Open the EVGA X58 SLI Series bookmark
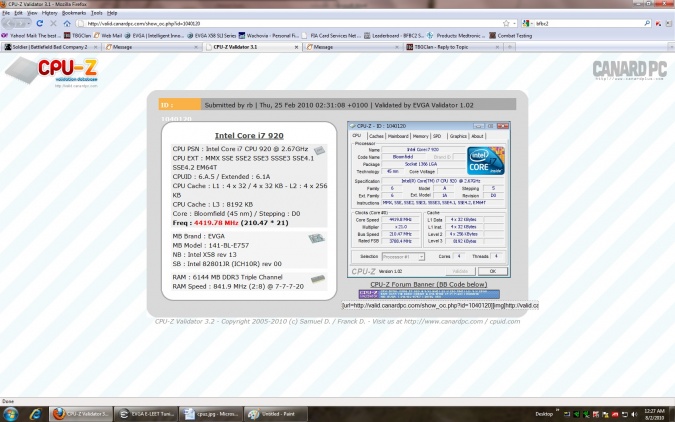675x422 pixels. click(x=212, y=36)
